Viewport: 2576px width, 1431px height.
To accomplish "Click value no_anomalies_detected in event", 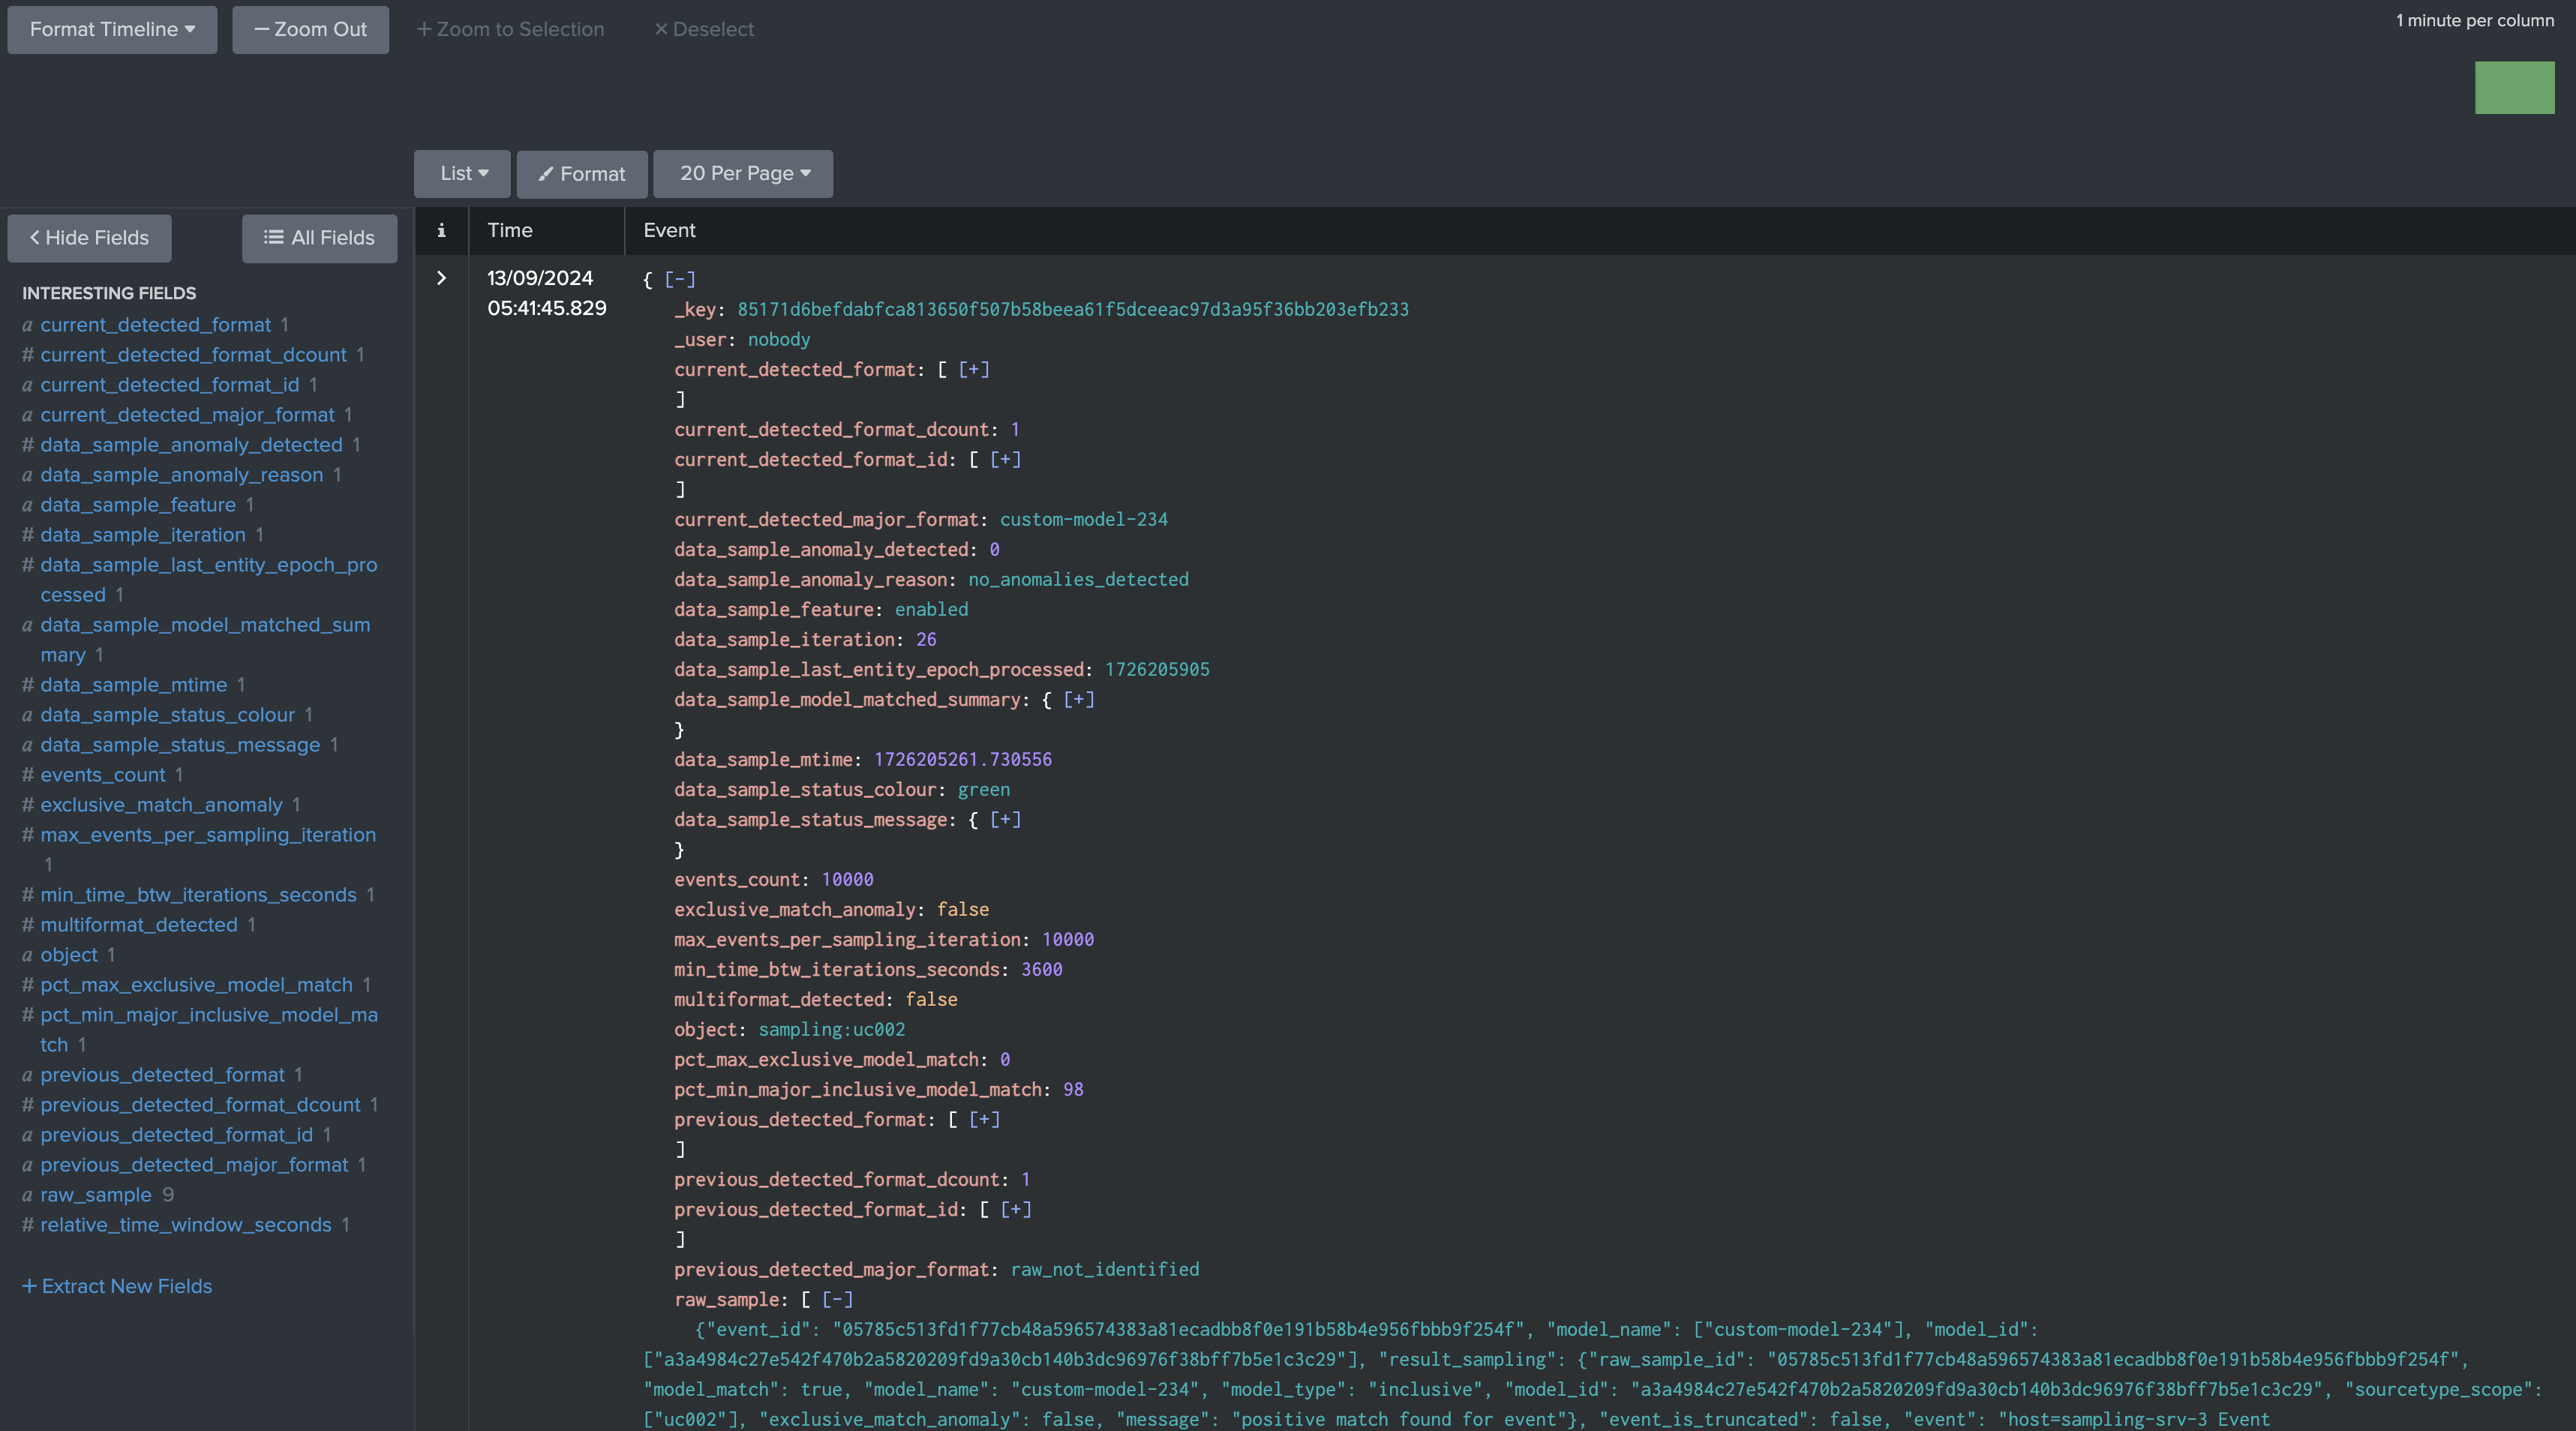I will pos(1078,579).
